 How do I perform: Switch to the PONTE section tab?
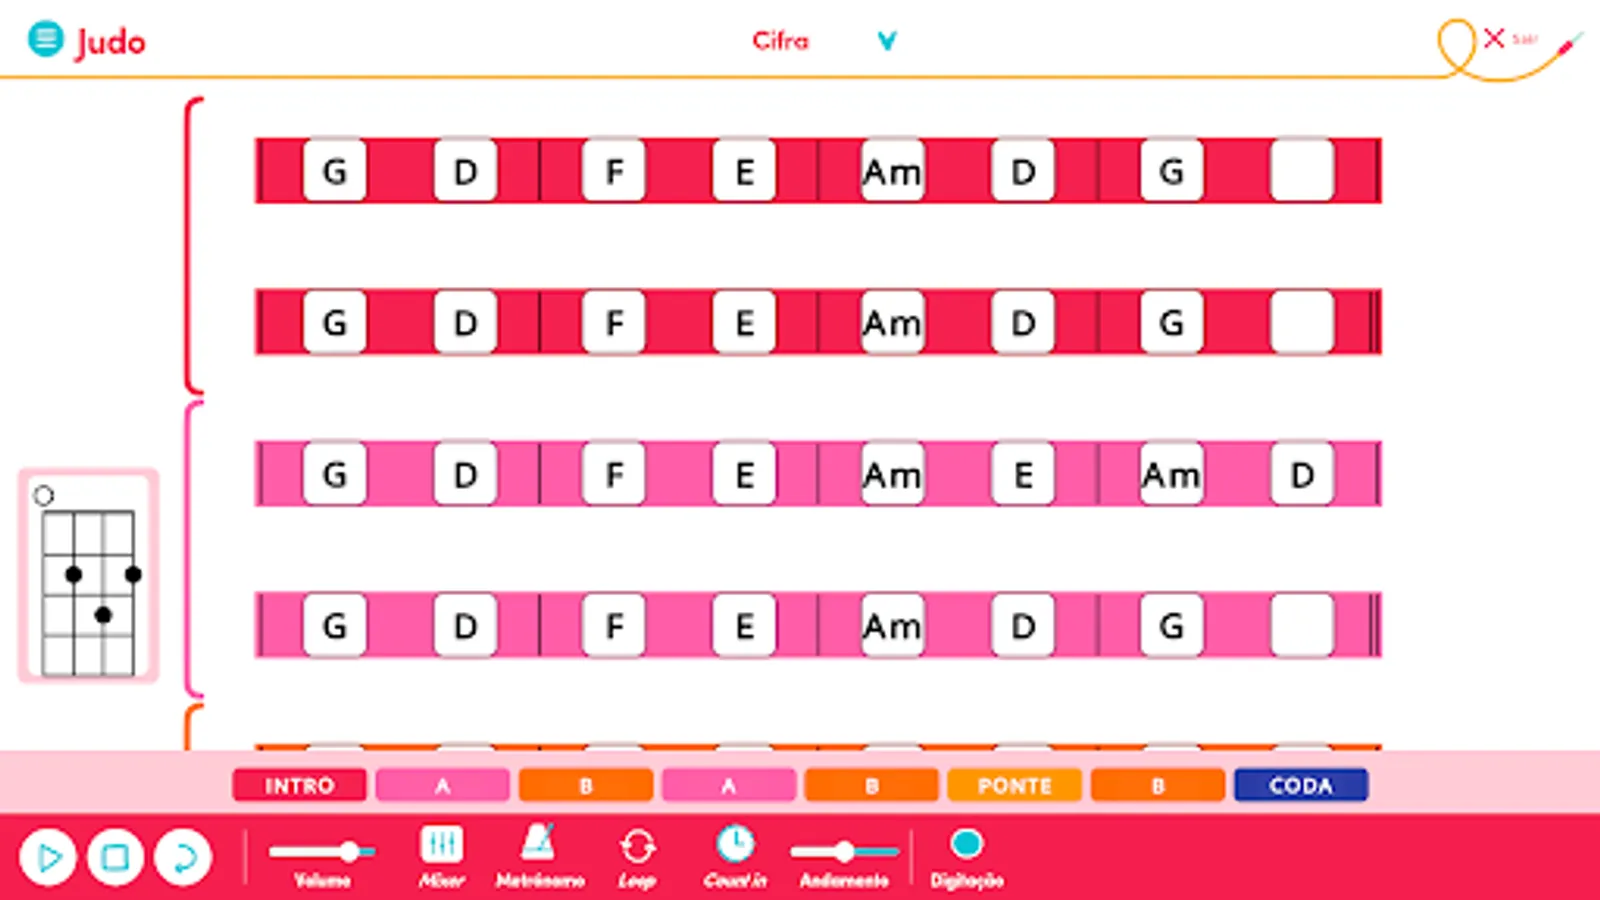click(1014, 784)
